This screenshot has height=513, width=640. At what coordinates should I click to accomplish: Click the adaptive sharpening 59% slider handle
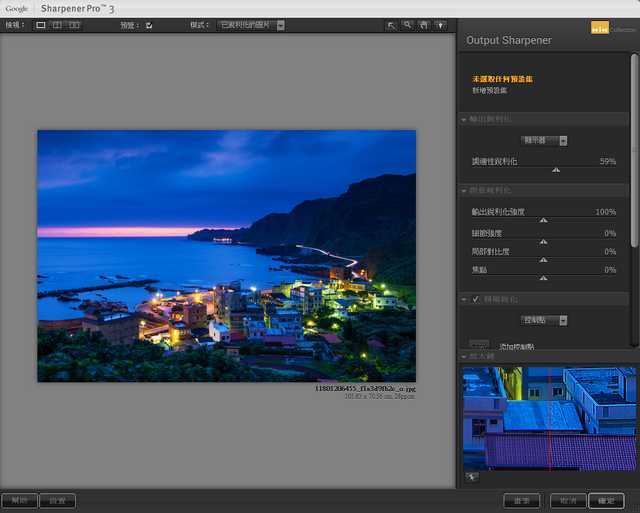click(x=556, y=170)
